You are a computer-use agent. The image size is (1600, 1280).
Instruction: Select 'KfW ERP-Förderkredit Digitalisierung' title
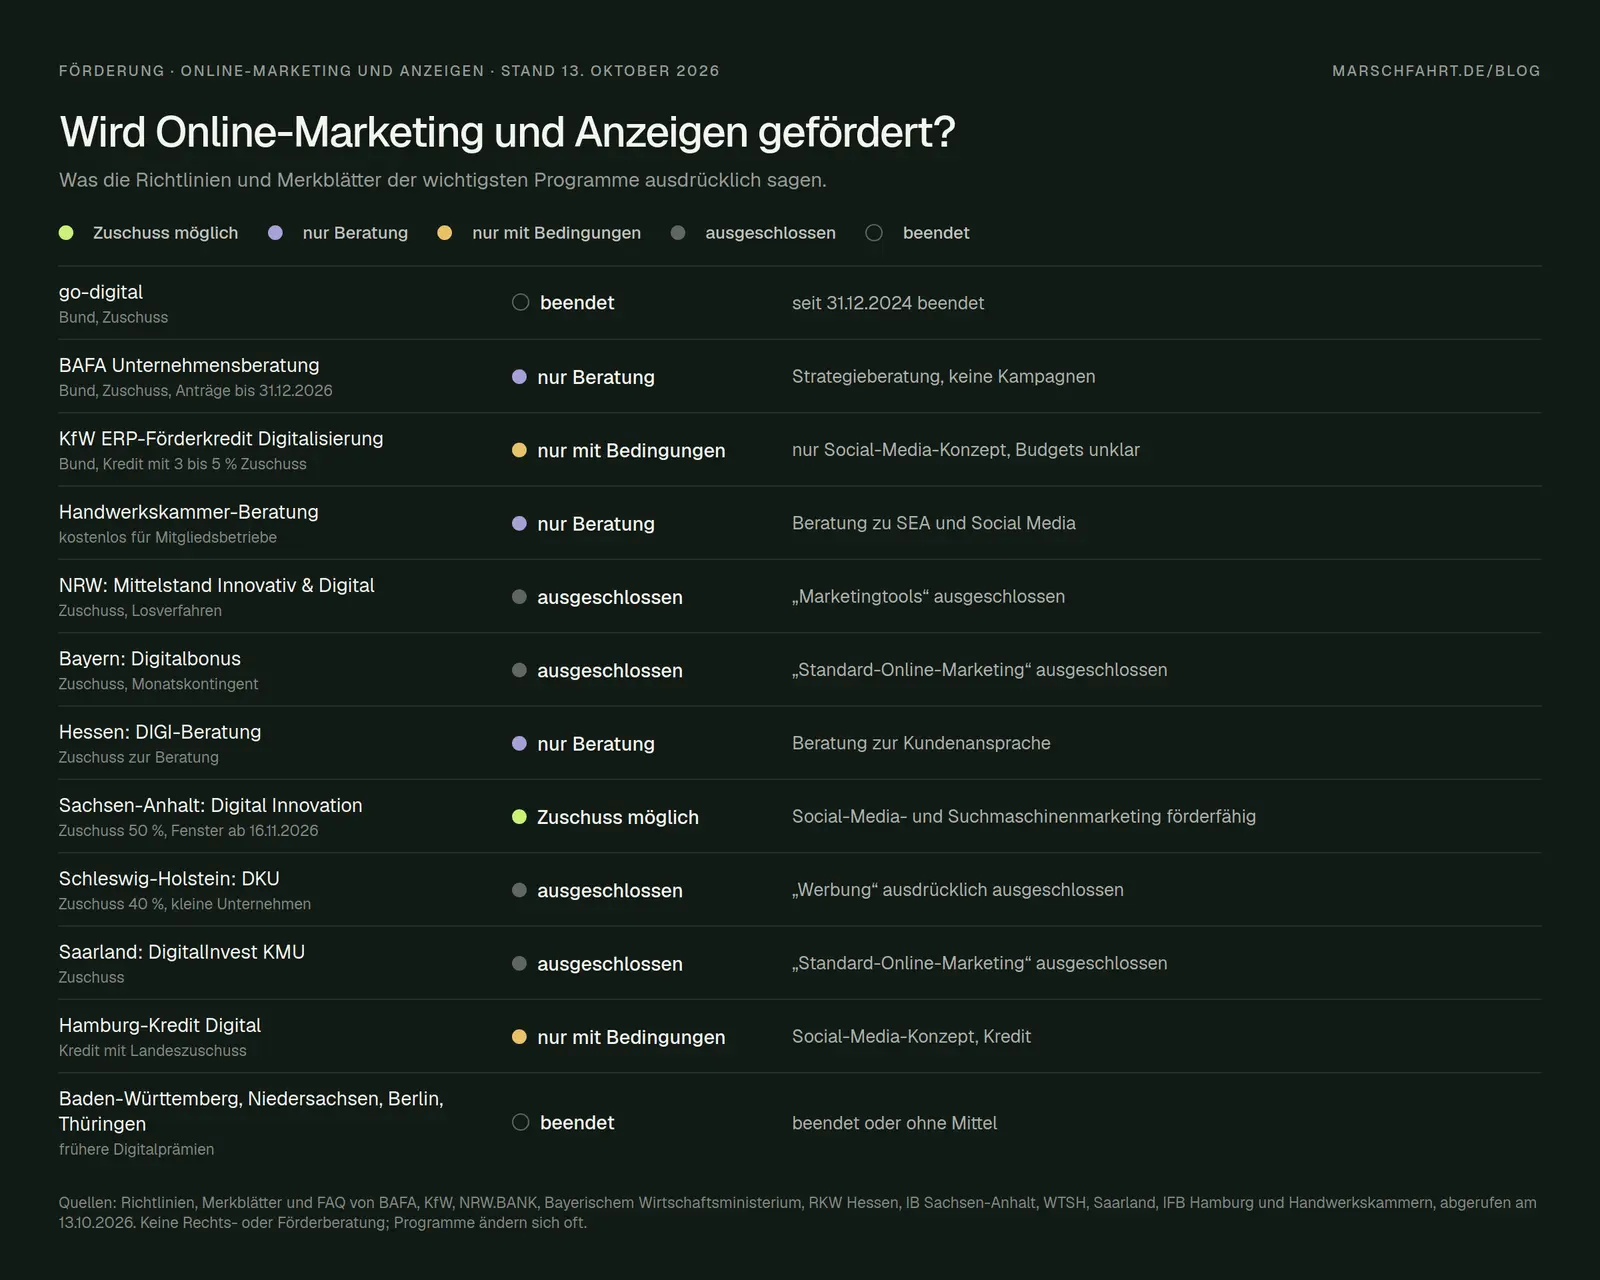[221, 438]
